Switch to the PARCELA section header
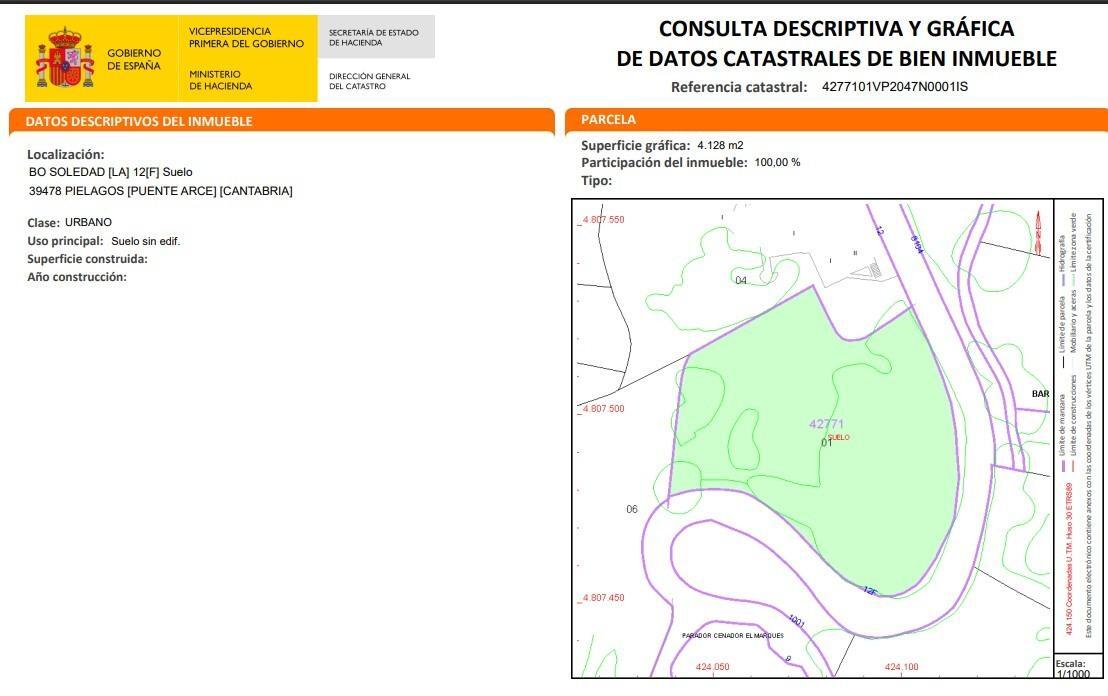This screenshot has height=696, width=1108. tap(610, 118)
